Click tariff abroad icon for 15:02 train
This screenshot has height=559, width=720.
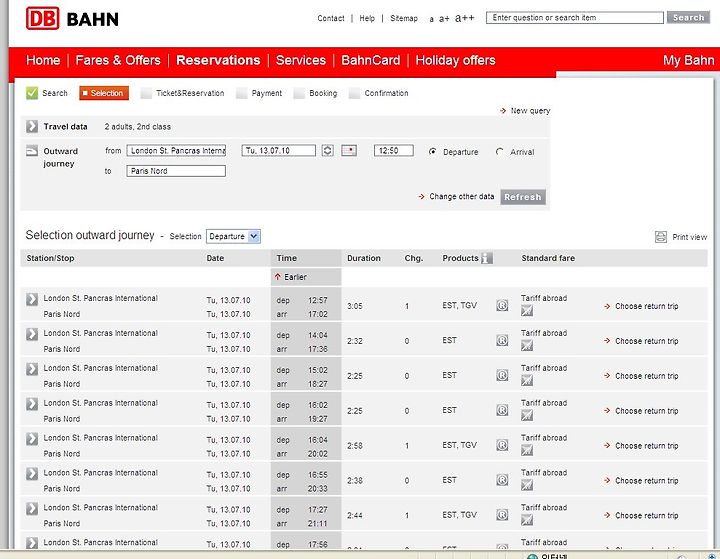coord(527,381)
